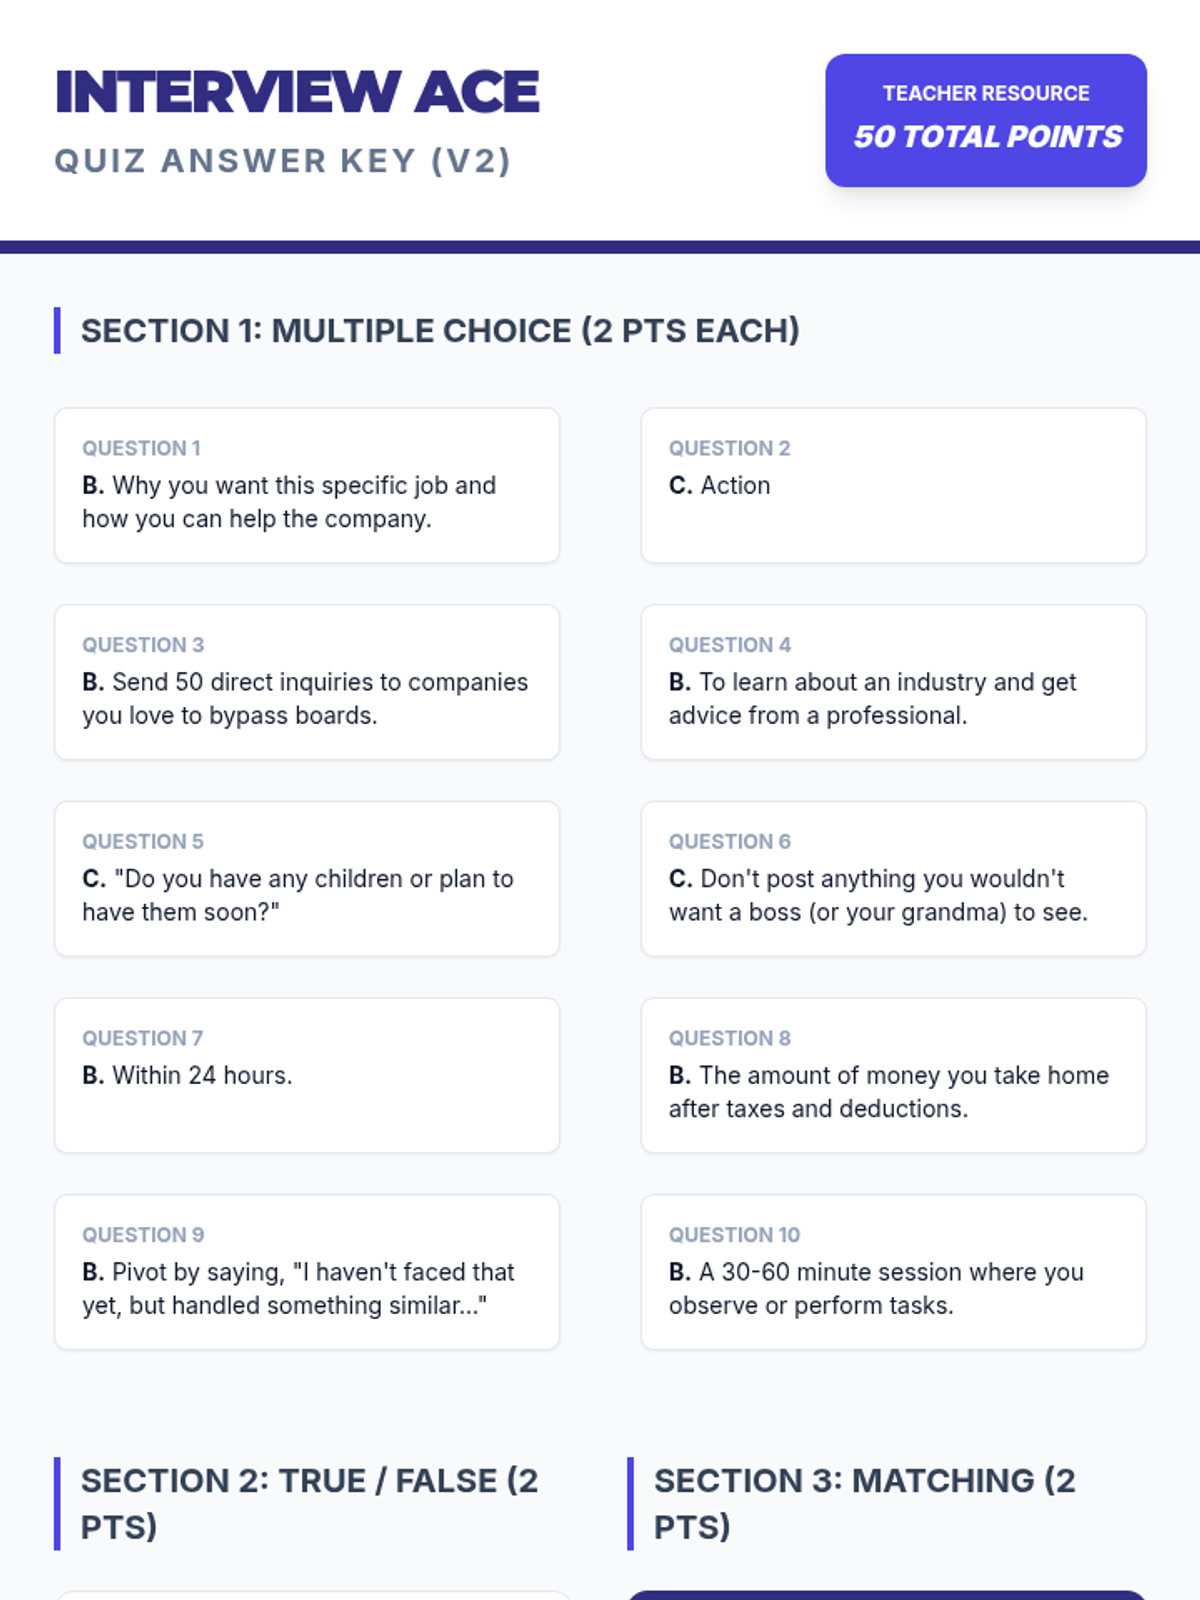The height and width of the screenshot is (1600, 1200).
Task: Click the Quiz Answer Key (V2) subtitle
Action: [283, 161]
